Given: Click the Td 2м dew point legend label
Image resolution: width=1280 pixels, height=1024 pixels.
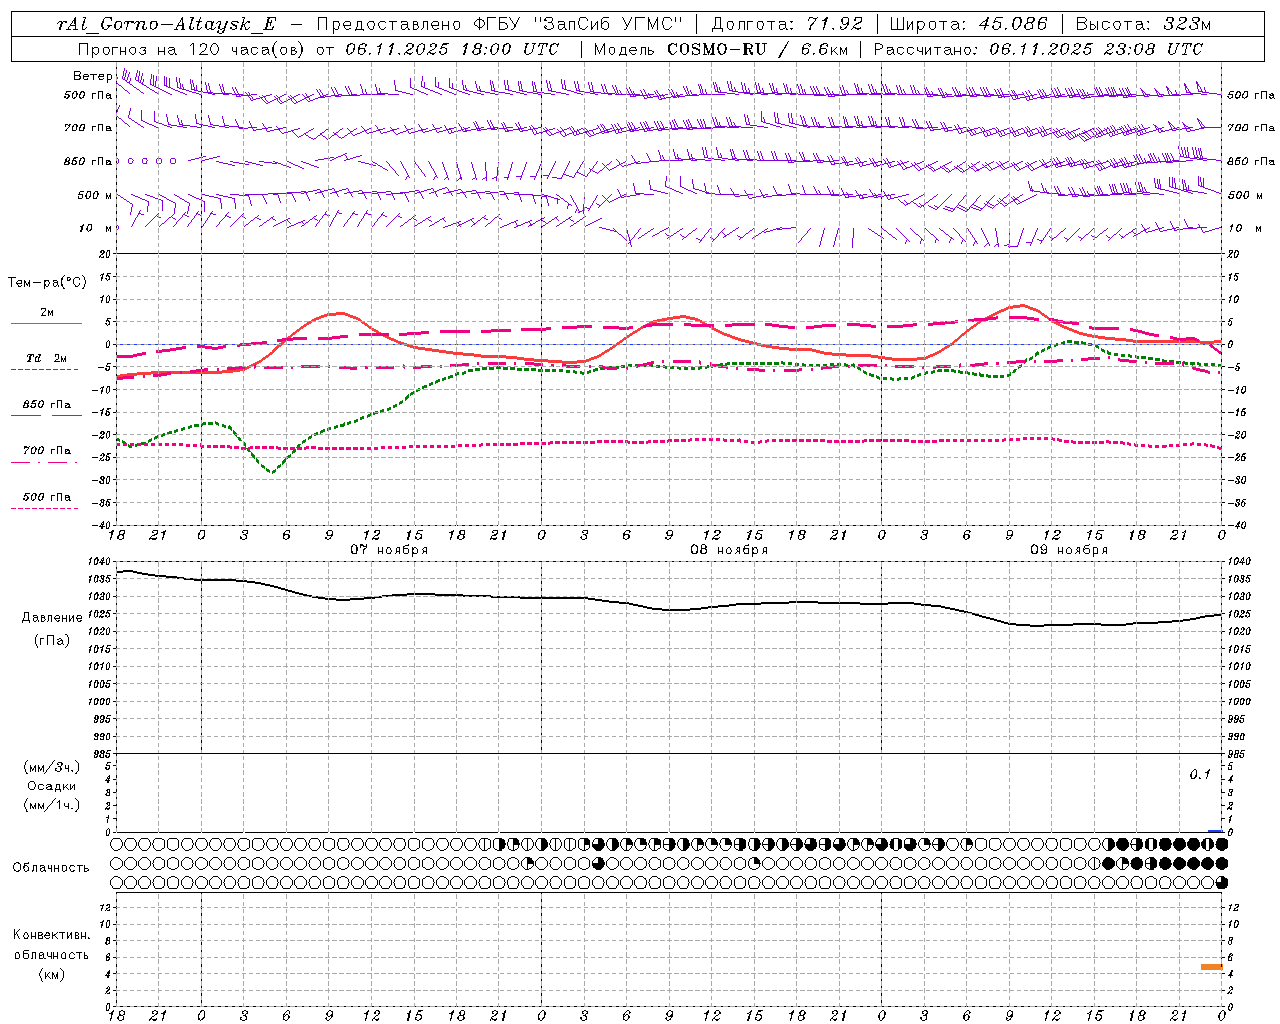Looking at the screenshot, I should coord(47,358).
